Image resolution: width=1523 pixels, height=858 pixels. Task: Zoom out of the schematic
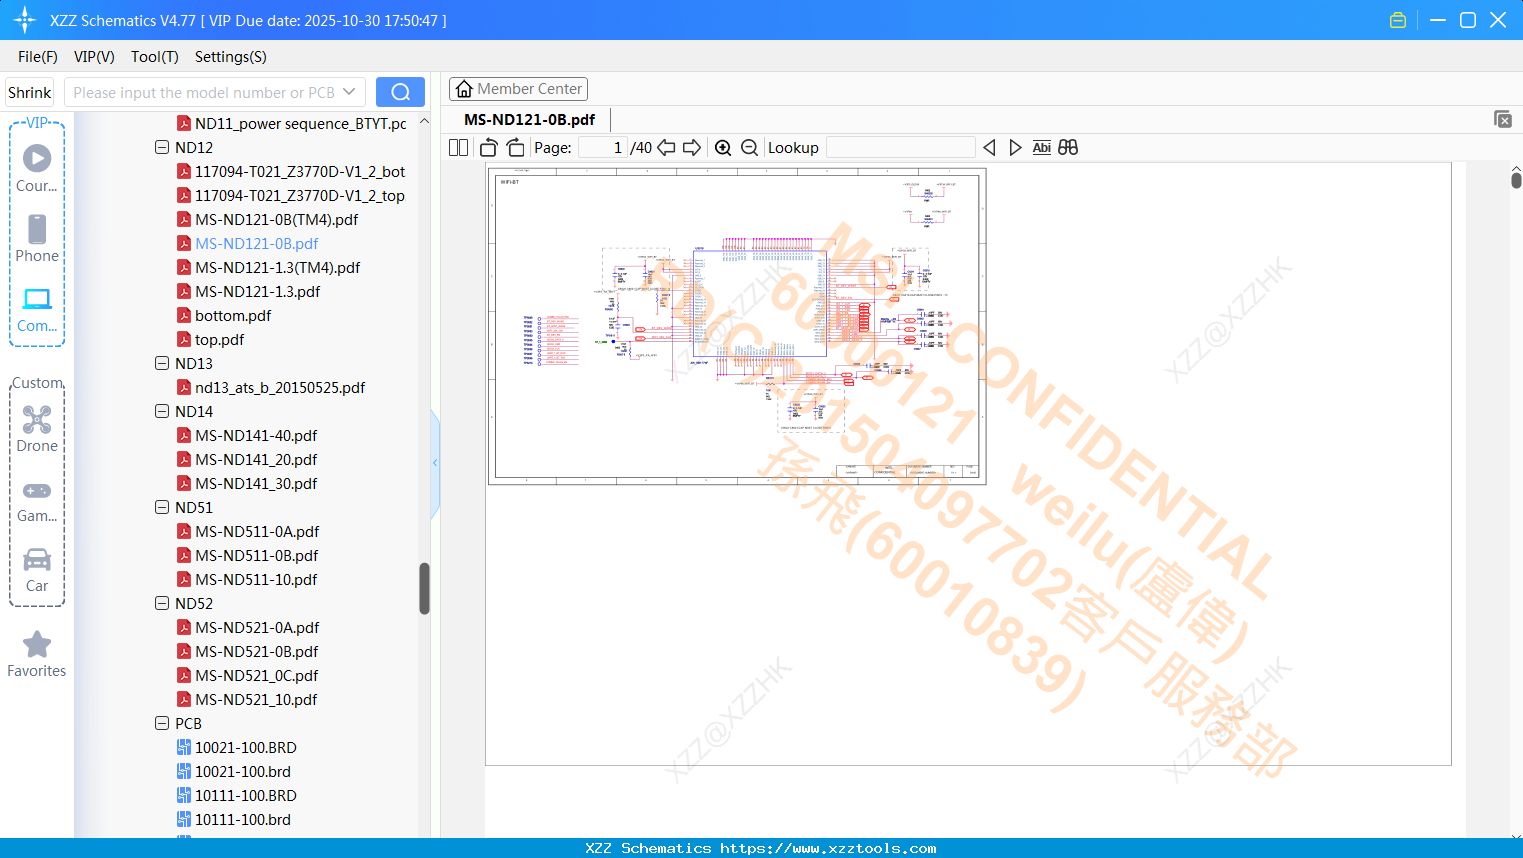[749, 147]
